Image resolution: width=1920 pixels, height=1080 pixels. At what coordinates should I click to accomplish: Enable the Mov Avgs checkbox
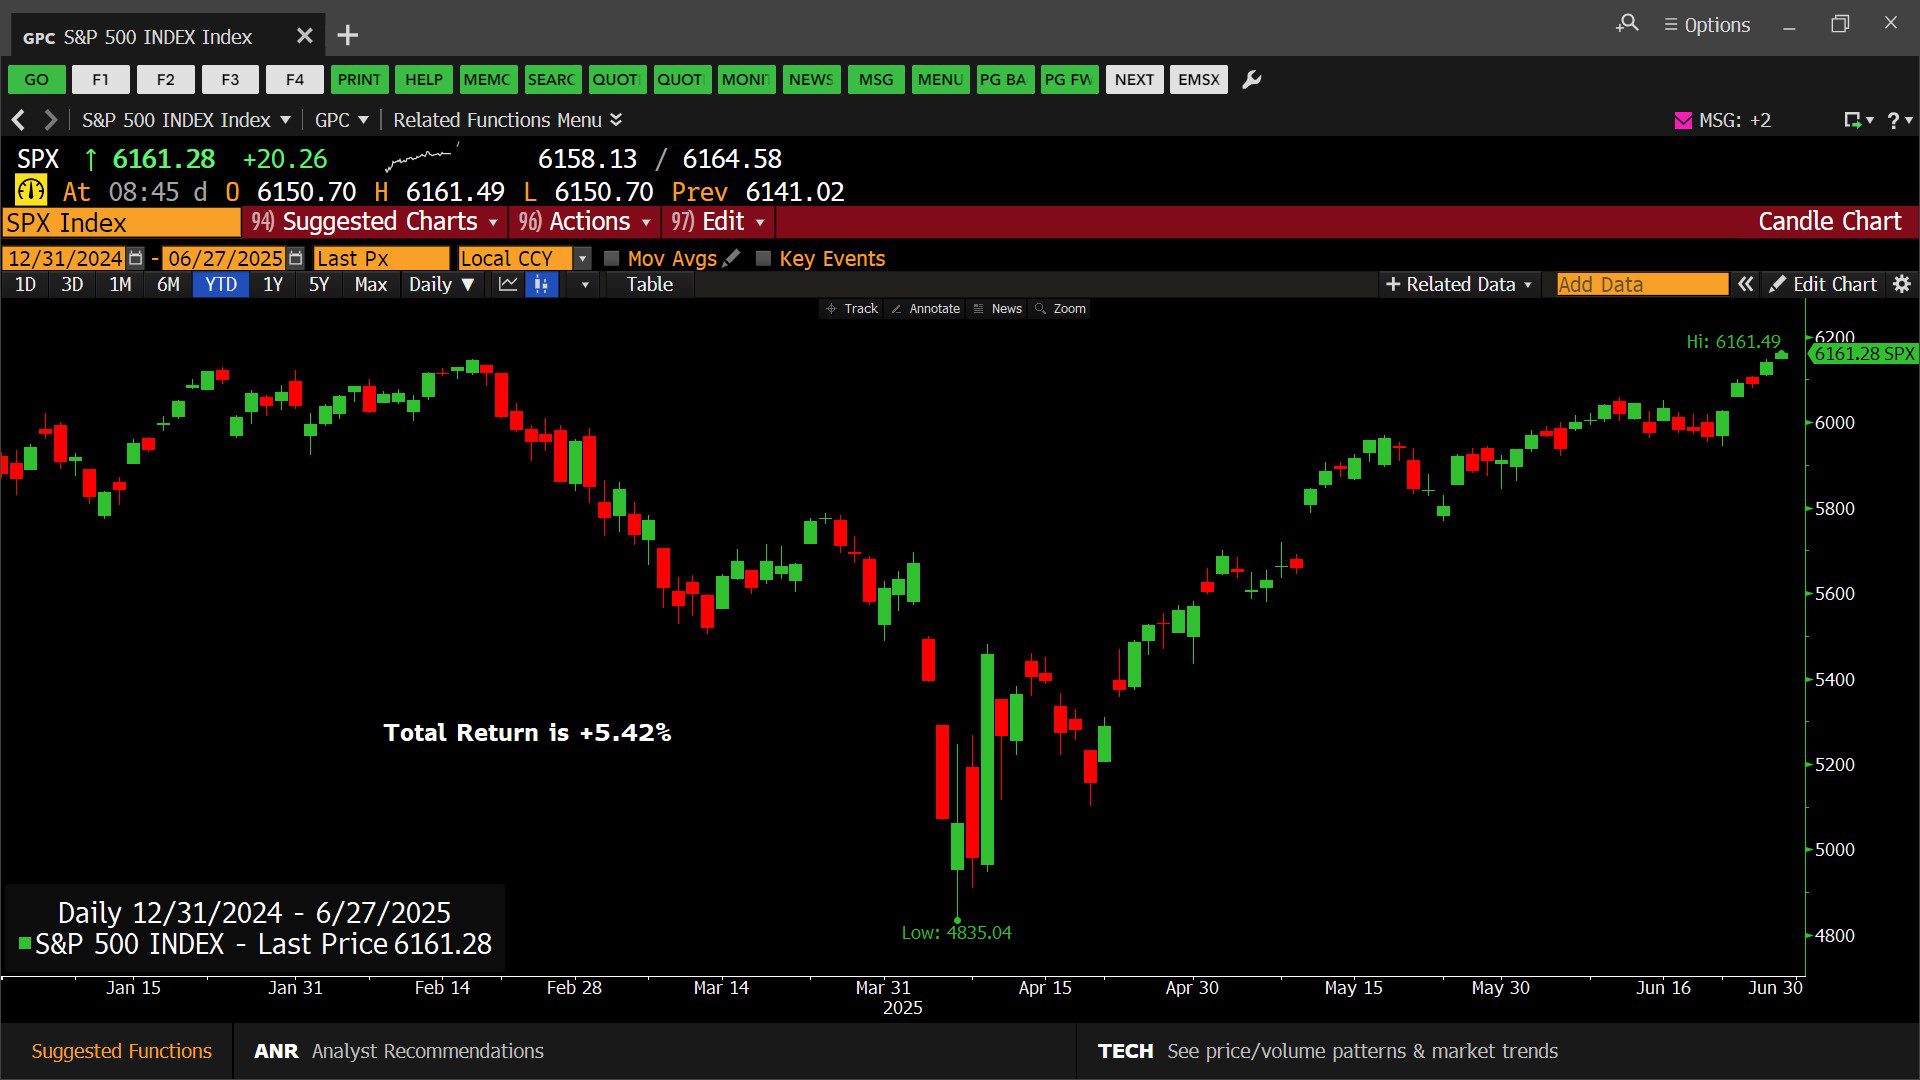coord(612,258)
